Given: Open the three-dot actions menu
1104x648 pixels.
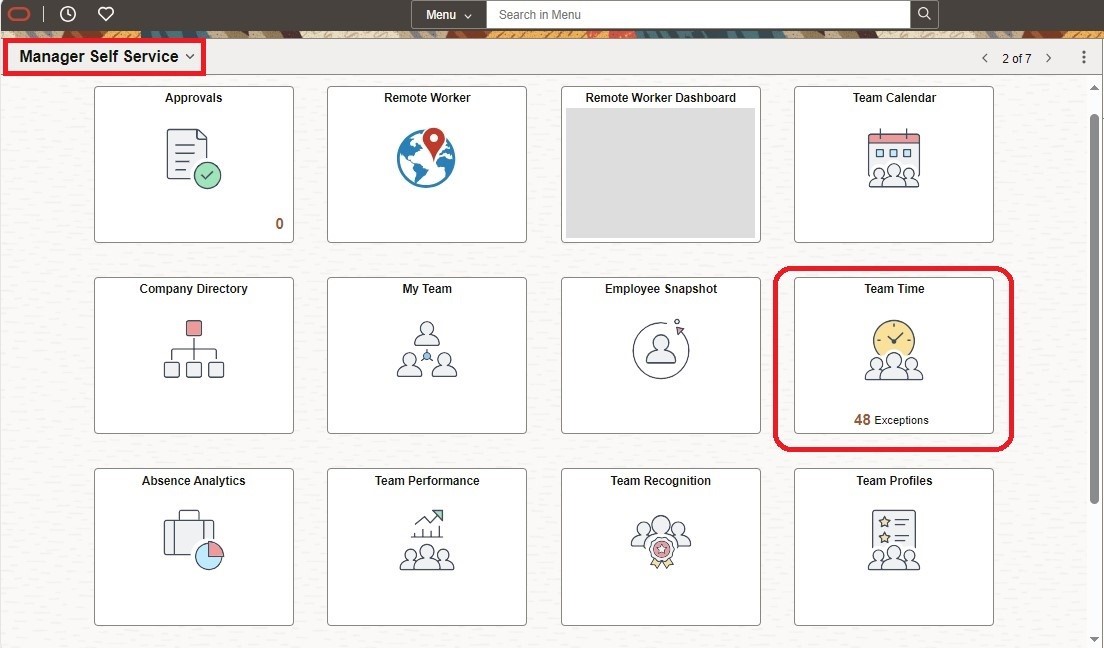Looking at the screenshot, I should click(1083, 58).
